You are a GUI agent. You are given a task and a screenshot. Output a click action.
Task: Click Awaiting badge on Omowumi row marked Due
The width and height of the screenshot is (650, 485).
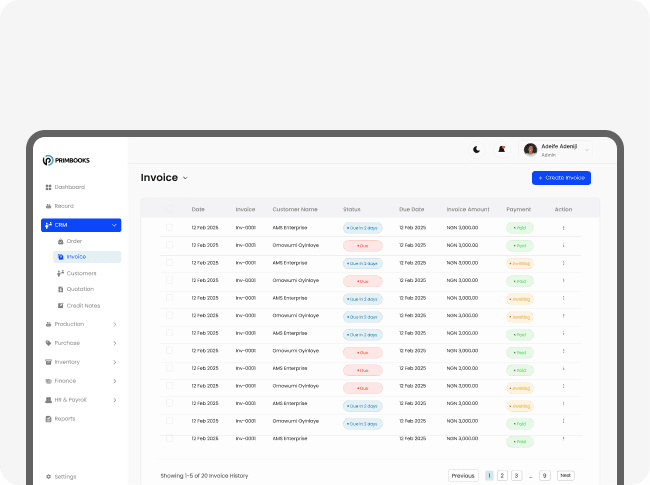520,388
